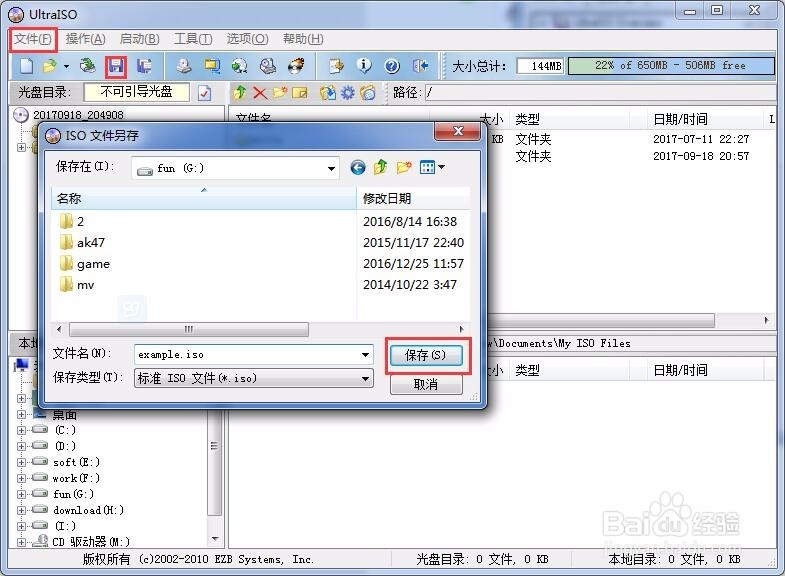This screenshot has height=576, width=785.
Task: Select the 20170918_204908 disc tree node
Action: coord(78,115)
